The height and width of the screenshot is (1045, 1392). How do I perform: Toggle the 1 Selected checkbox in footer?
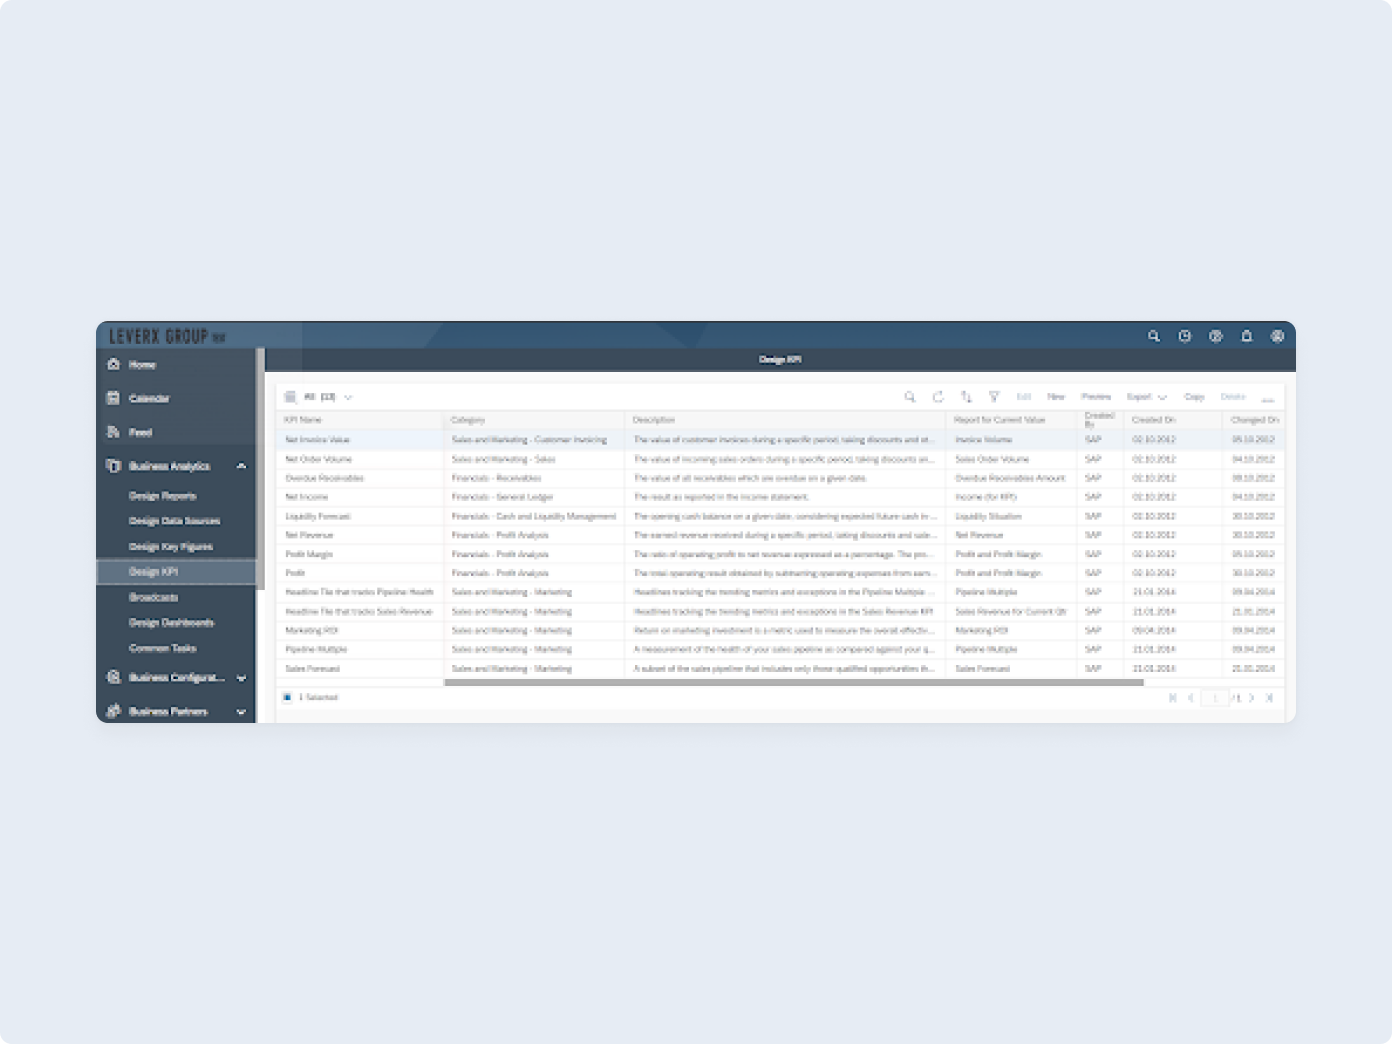[287, 697]
